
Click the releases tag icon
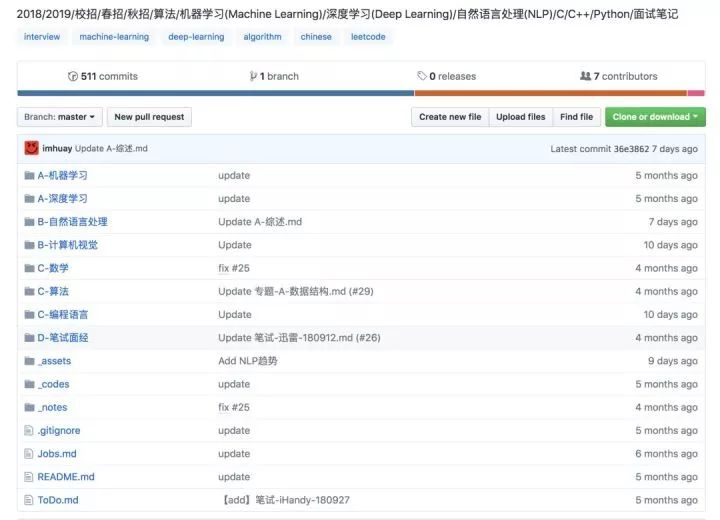pos(422,76)
